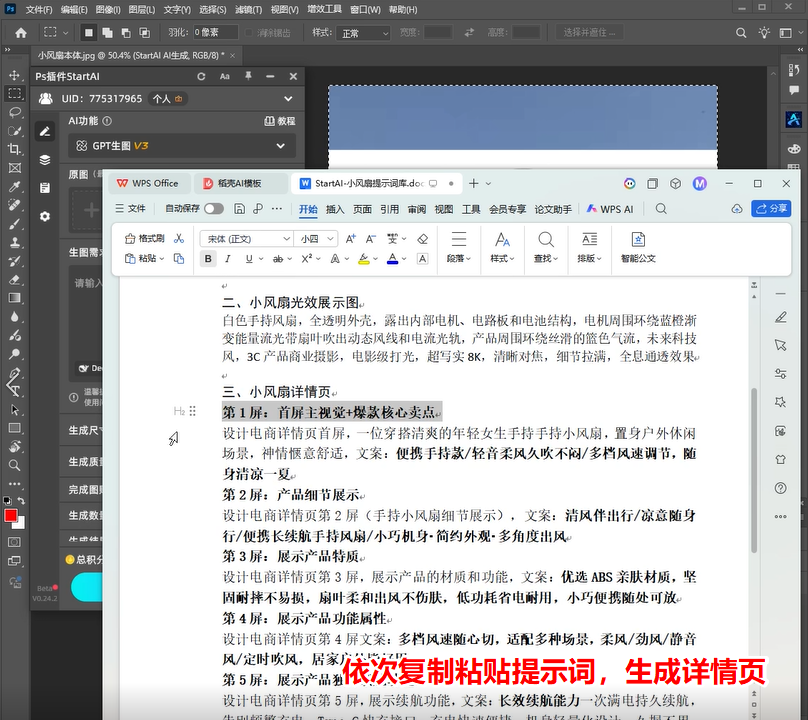Toggle Quick Mask mode in Photoshop
Screen dimensions: 808x720
coord(14,542)
